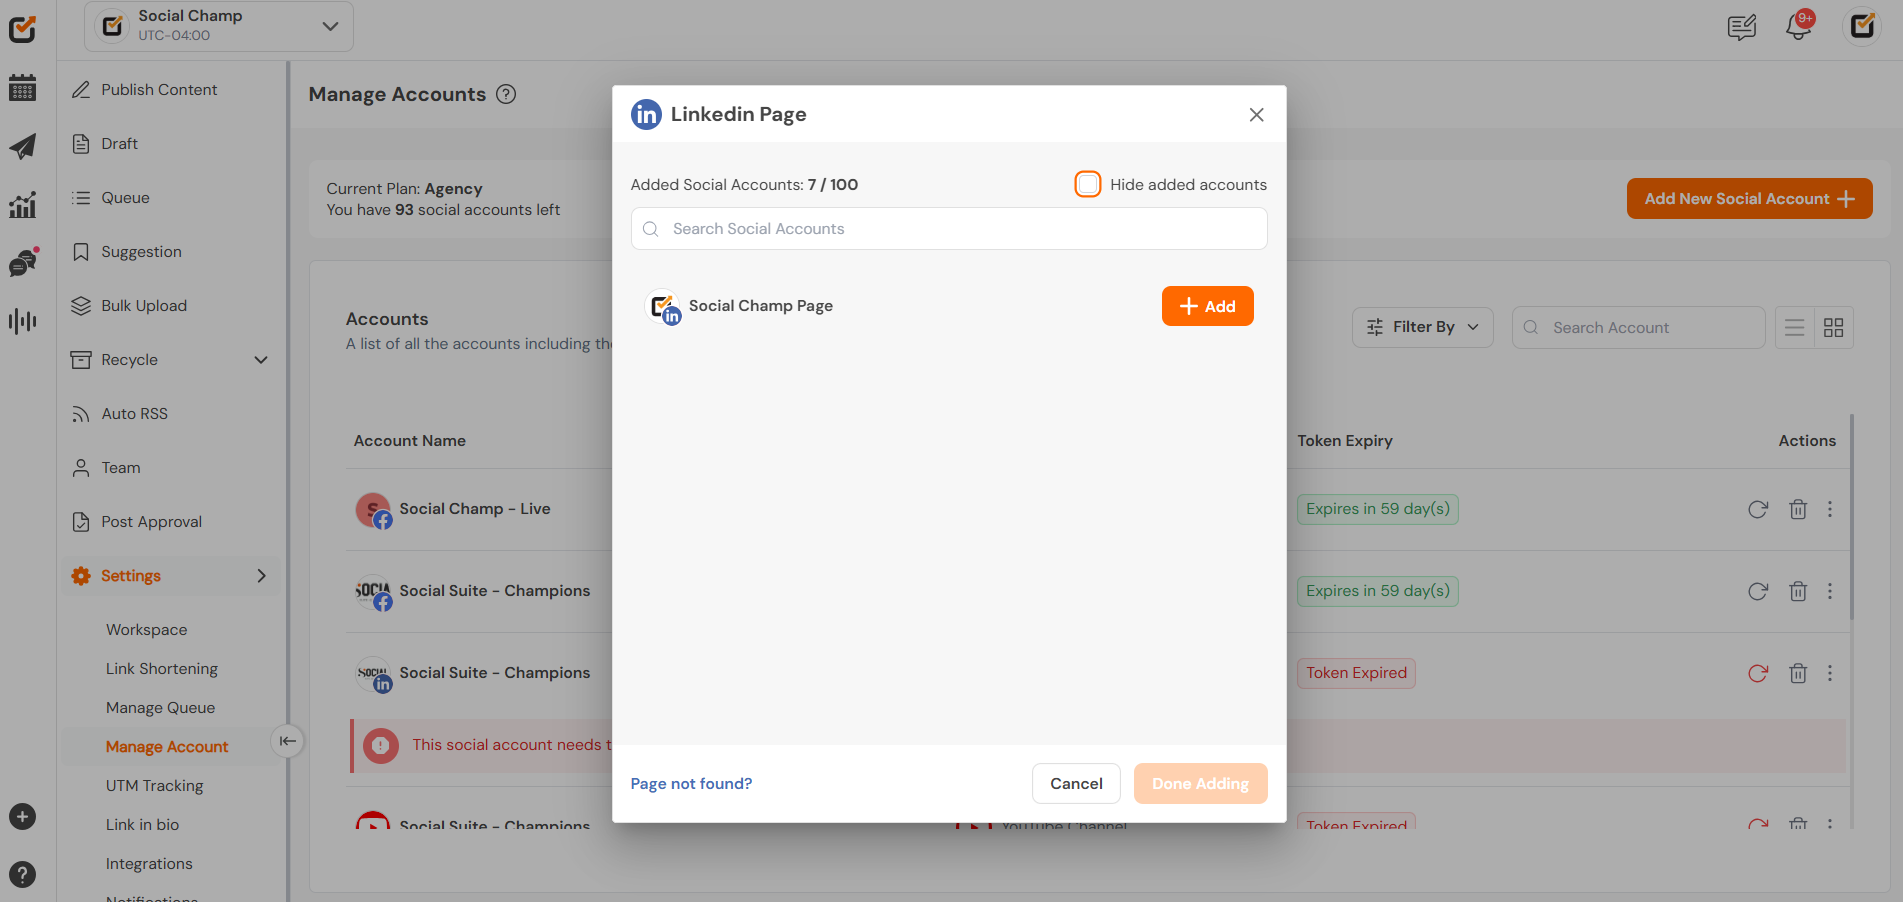This screenshot has height=902, width=1903.
Task: Click the Social Champ logo top-left
Action: click(x=22, y=29)
